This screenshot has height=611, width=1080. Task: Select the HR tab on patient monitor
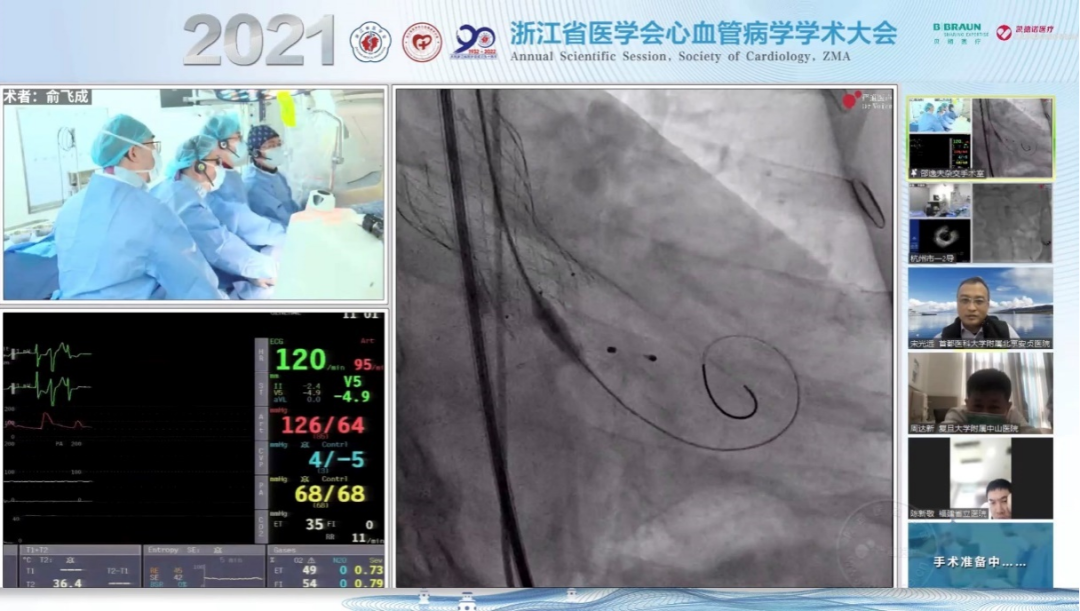[260, 354]
